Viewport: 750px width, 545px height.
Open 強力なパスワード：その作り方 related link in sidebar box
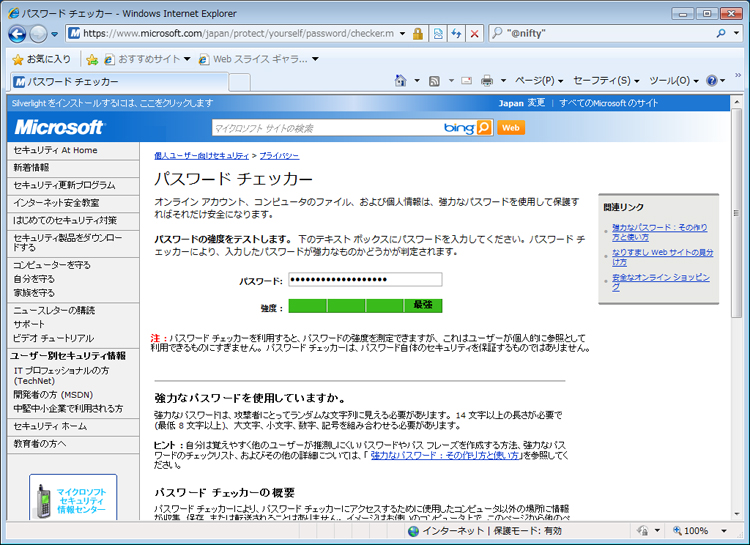coord(659,233)
